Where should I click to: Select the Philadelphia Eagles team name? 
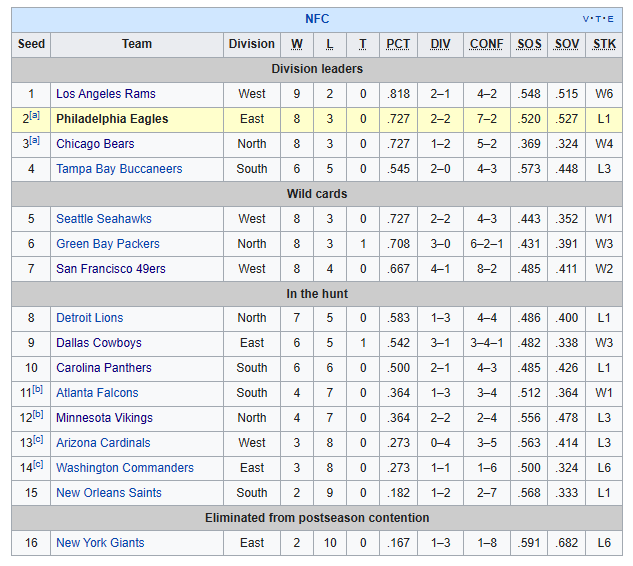112,119
